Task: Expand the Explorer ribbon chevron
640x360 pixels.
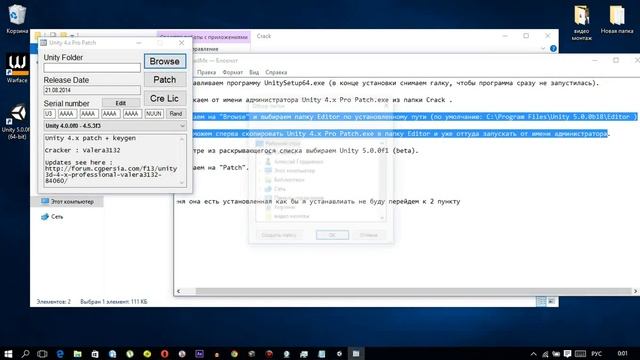Action: click(x=543, y=49)
